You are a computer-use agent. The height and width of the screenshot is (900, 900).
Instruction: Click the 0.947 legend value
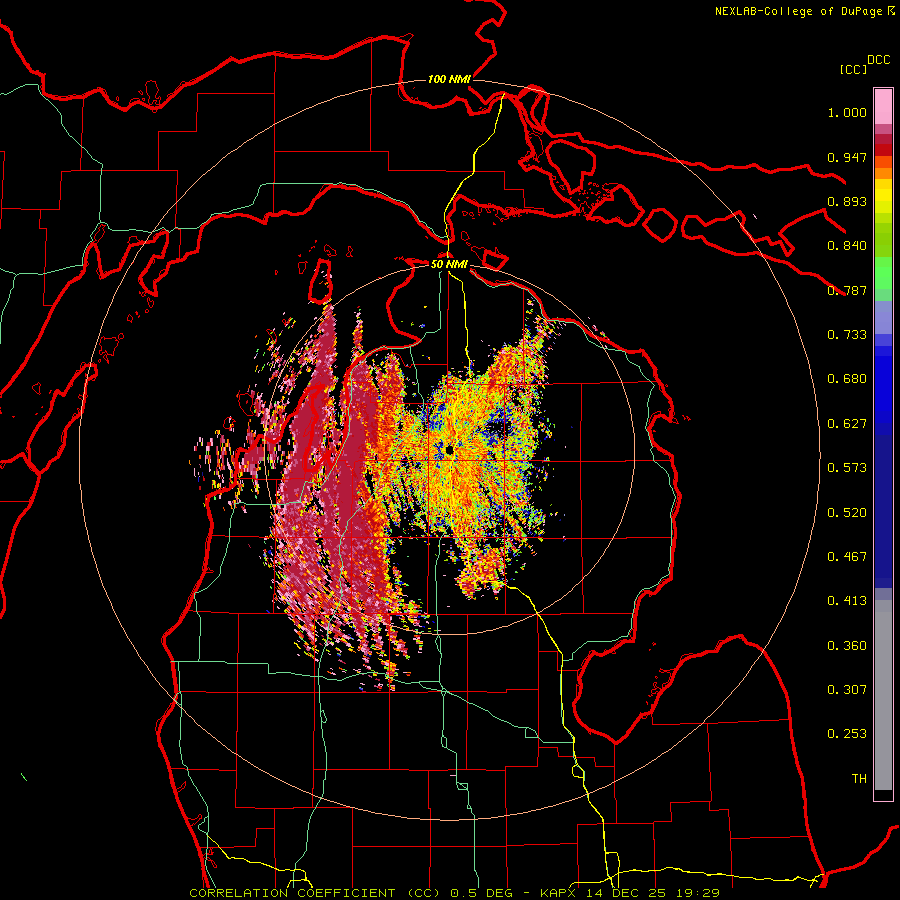(x=847, y=157)
